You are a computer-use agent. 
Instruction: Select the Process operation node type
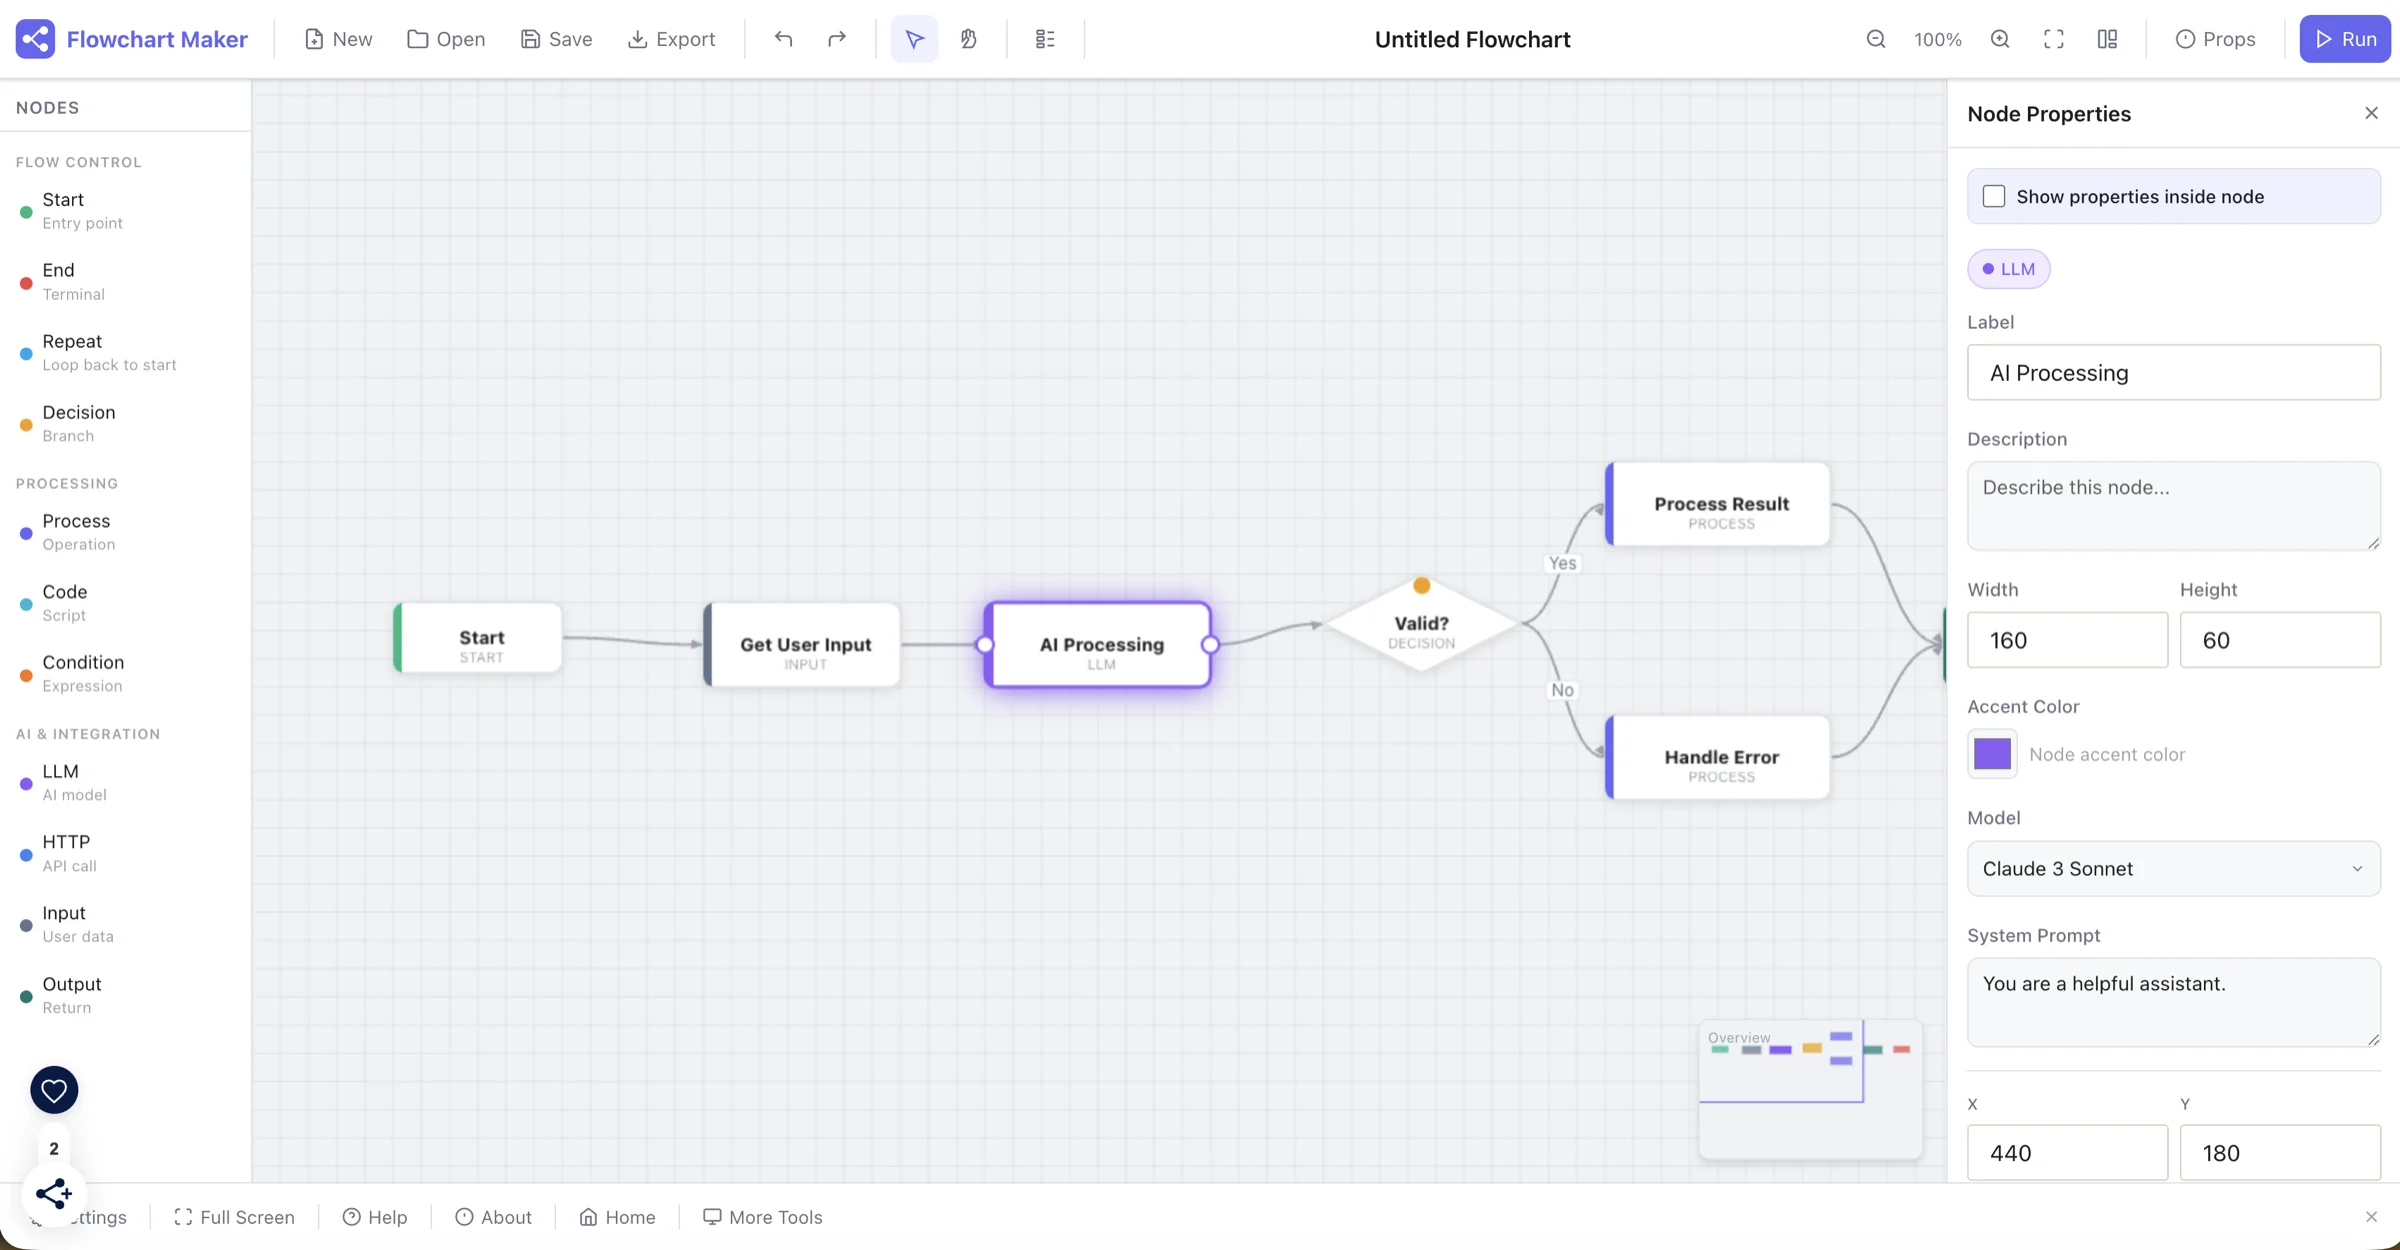pos(125,532)
